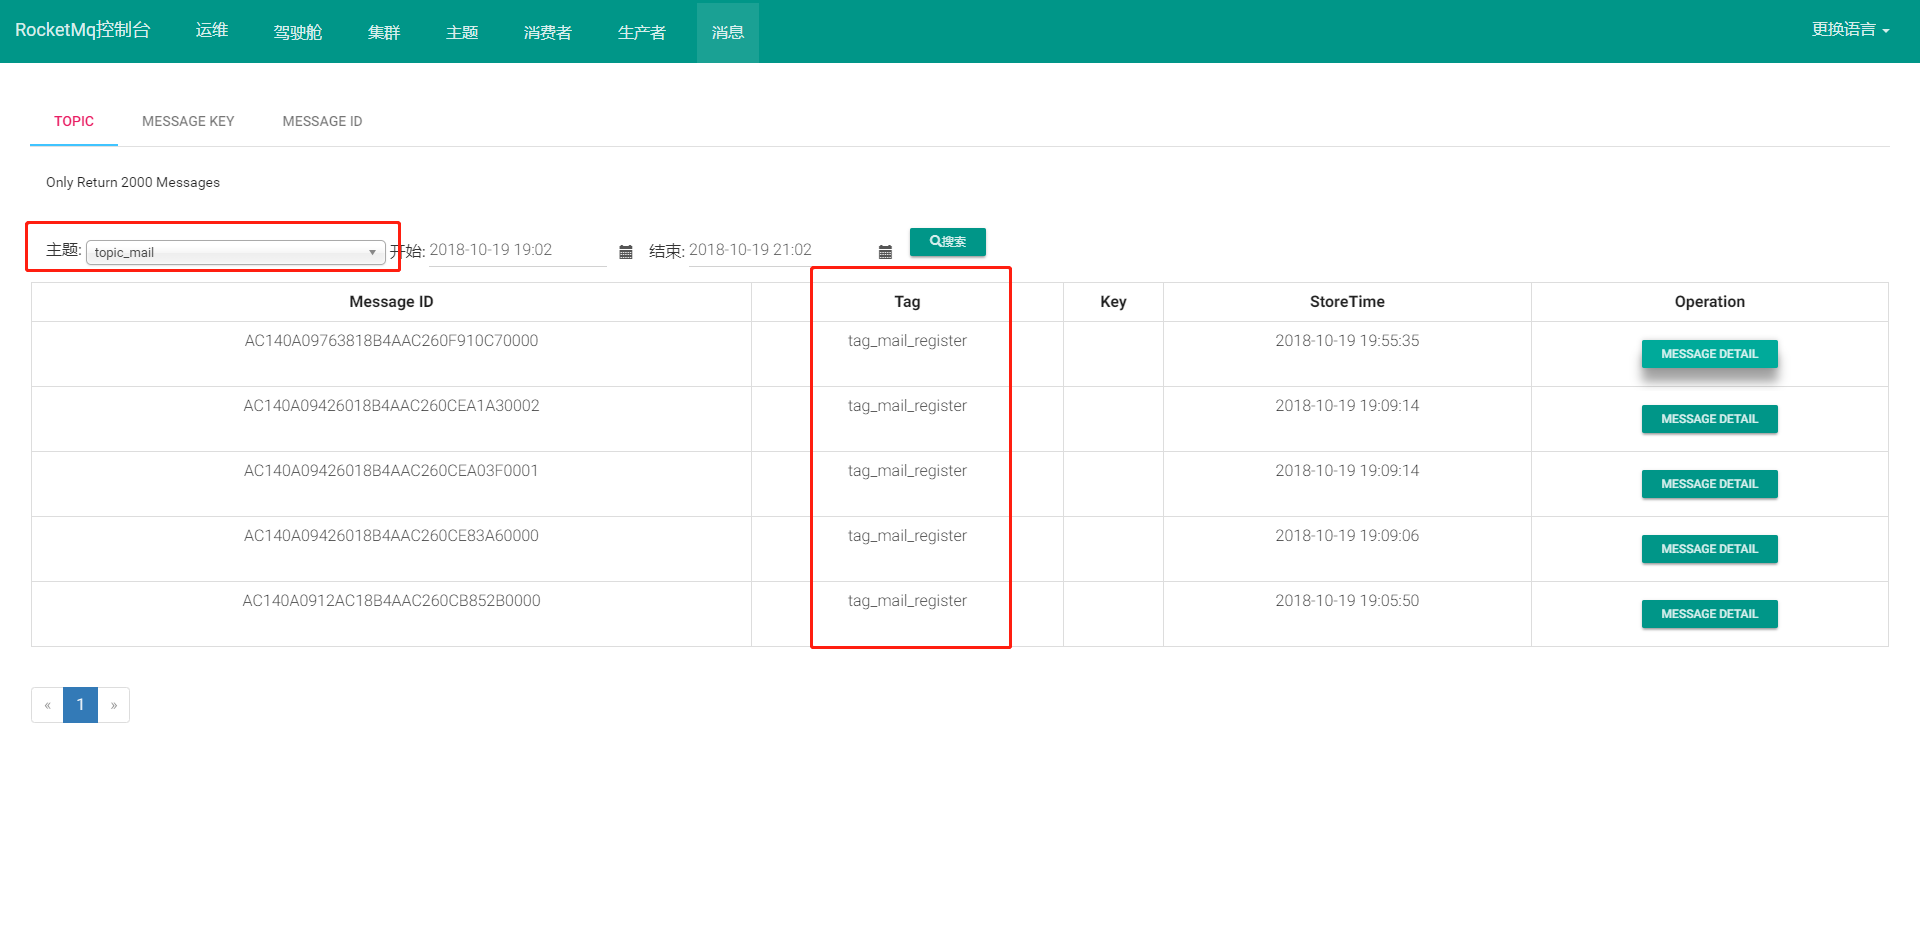The width and height of the screenshot is (1920, 938).
Task: Open the 生产者 navigation menu
Action: coord(642,32)
